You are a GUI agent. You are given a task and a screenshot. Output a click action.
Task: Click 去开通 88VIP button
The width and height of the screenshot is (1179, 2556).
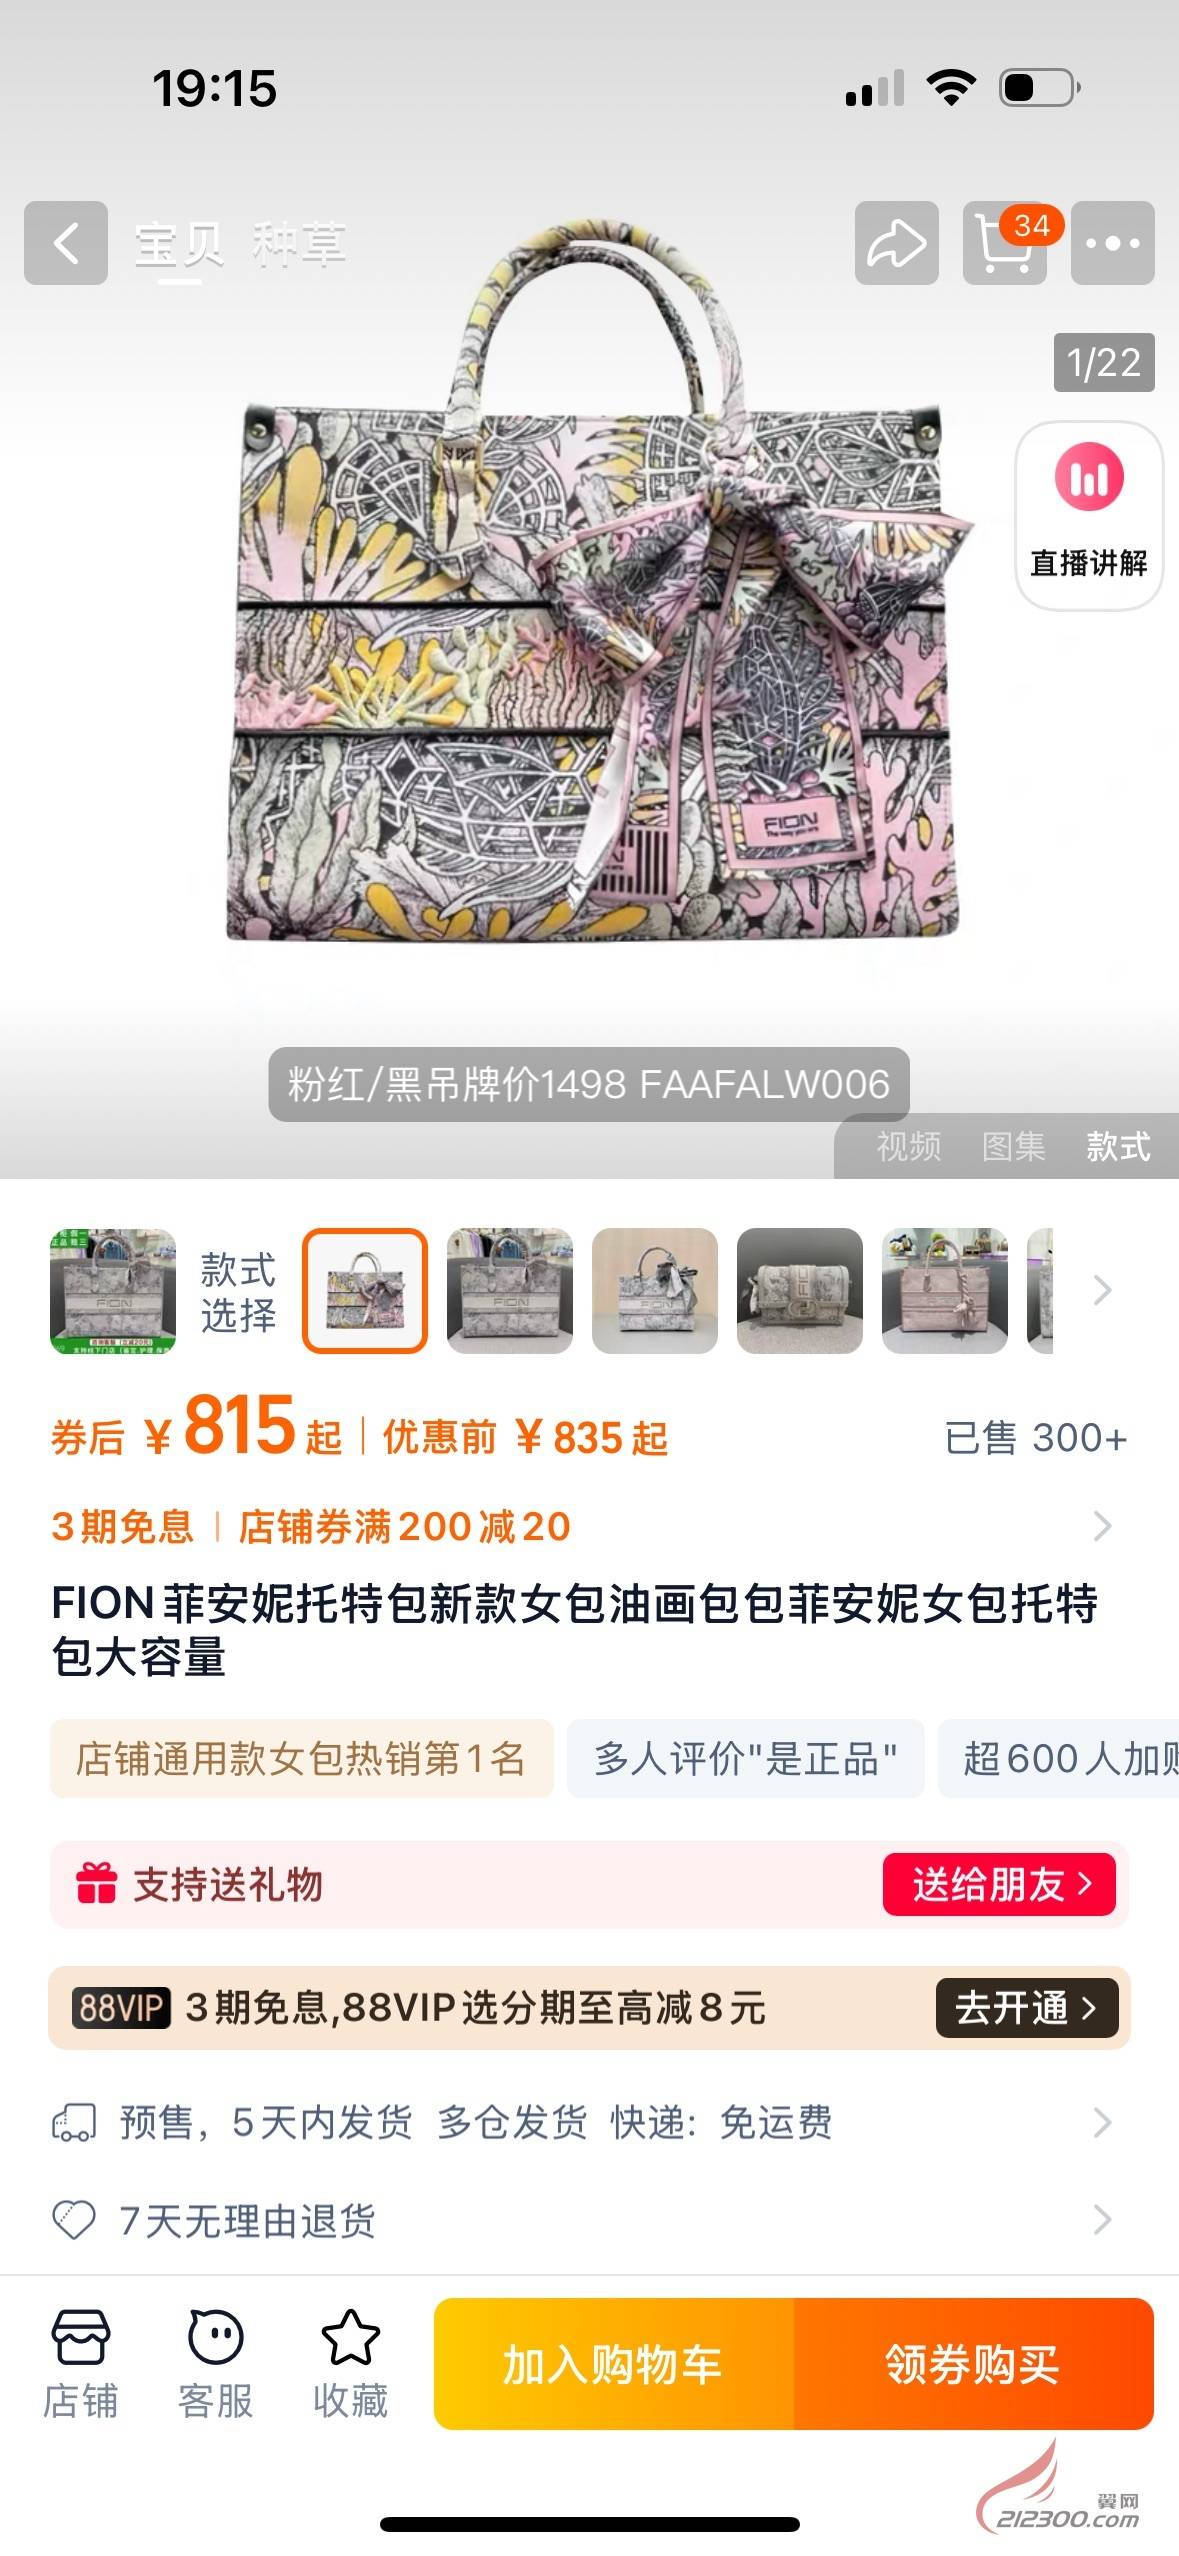[x=1027, y=2007]
